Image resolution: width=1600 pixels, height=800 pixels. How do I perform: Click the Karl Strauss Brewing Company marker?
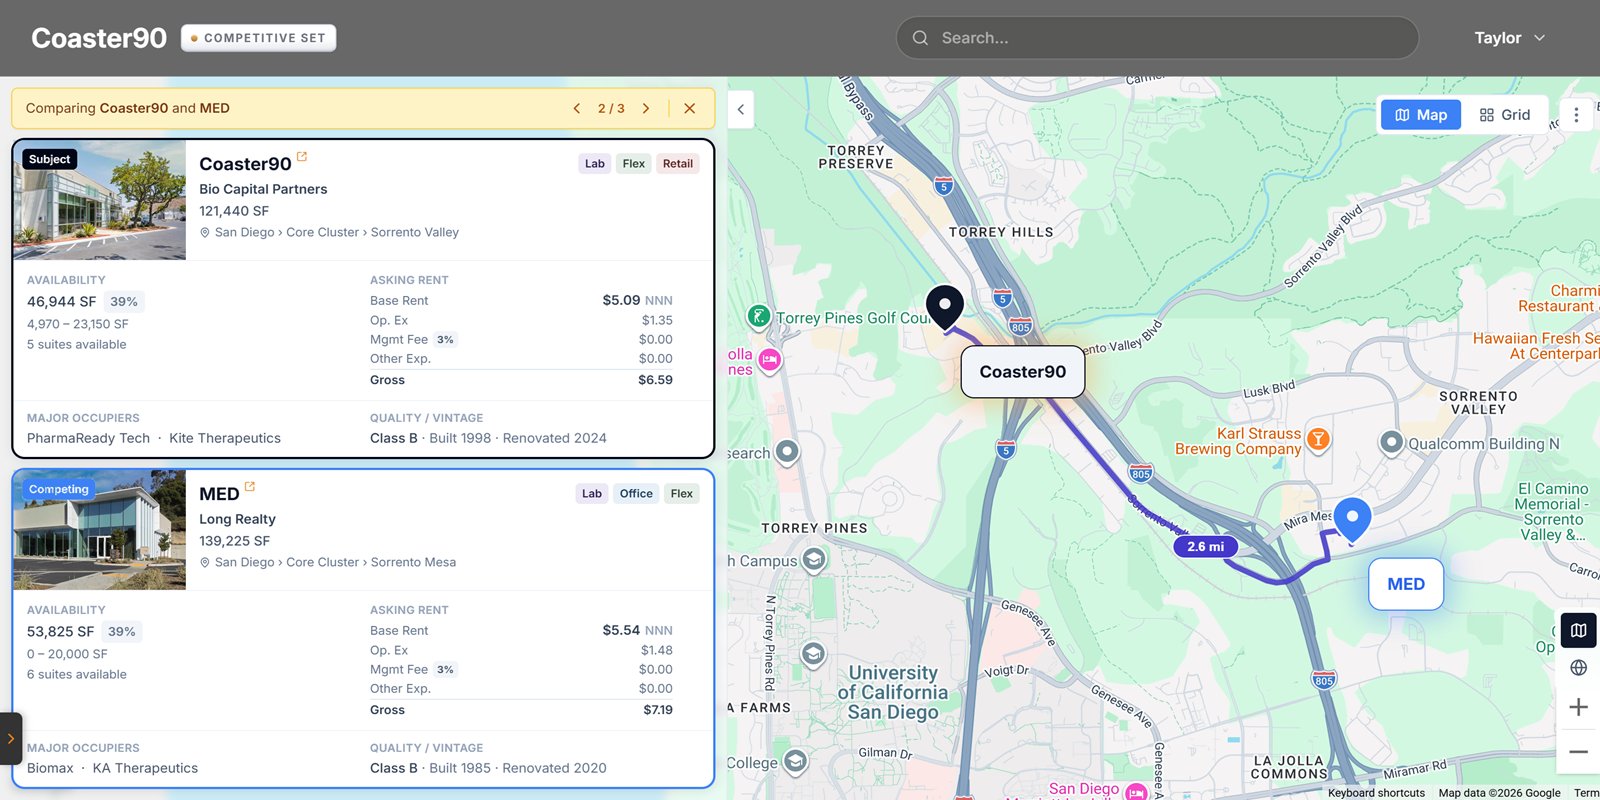tap(1318, 439)
